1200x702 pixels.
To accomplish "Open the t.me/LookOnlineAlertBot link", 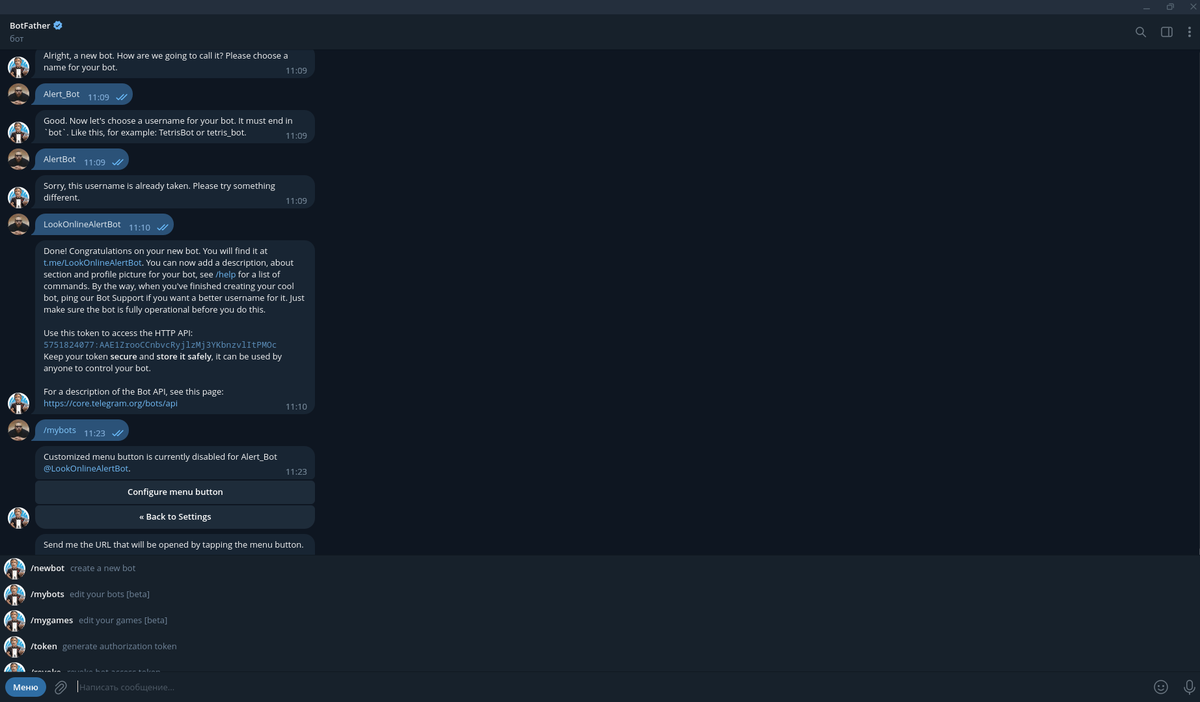I will click(93, 263).
